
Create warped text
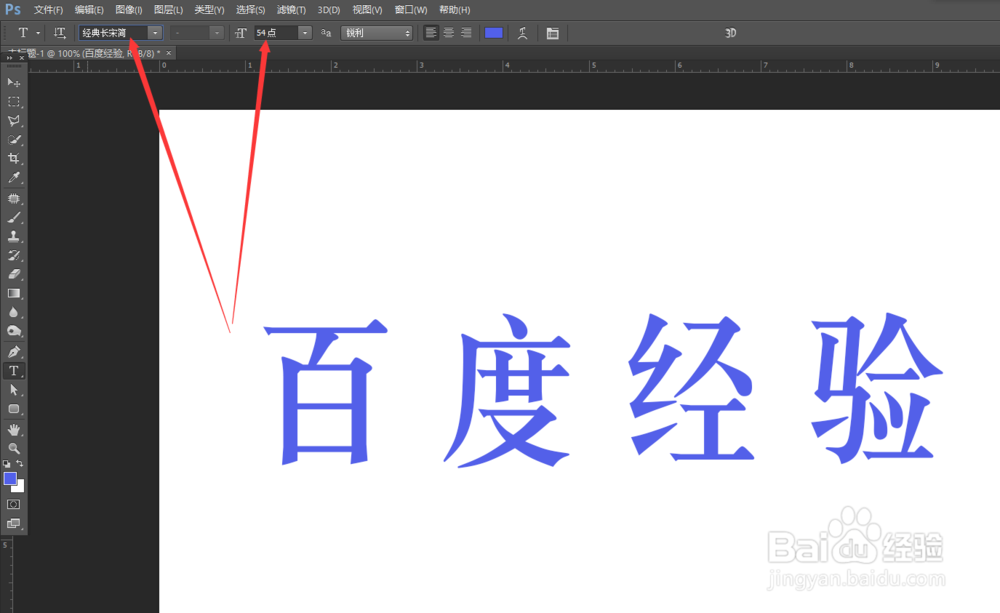pos(522,33)
